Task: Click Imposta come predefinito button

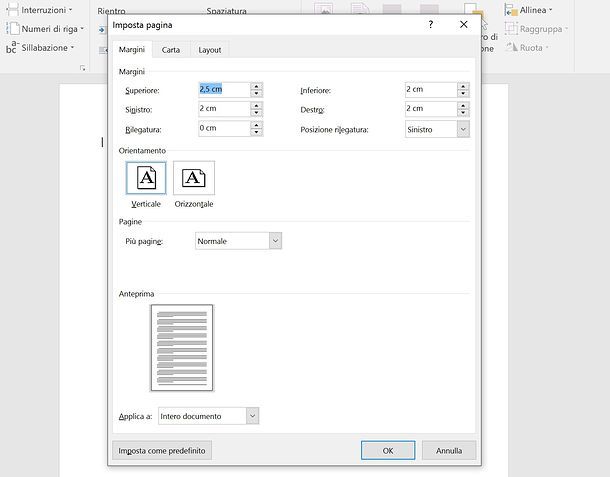Action: 162,451
